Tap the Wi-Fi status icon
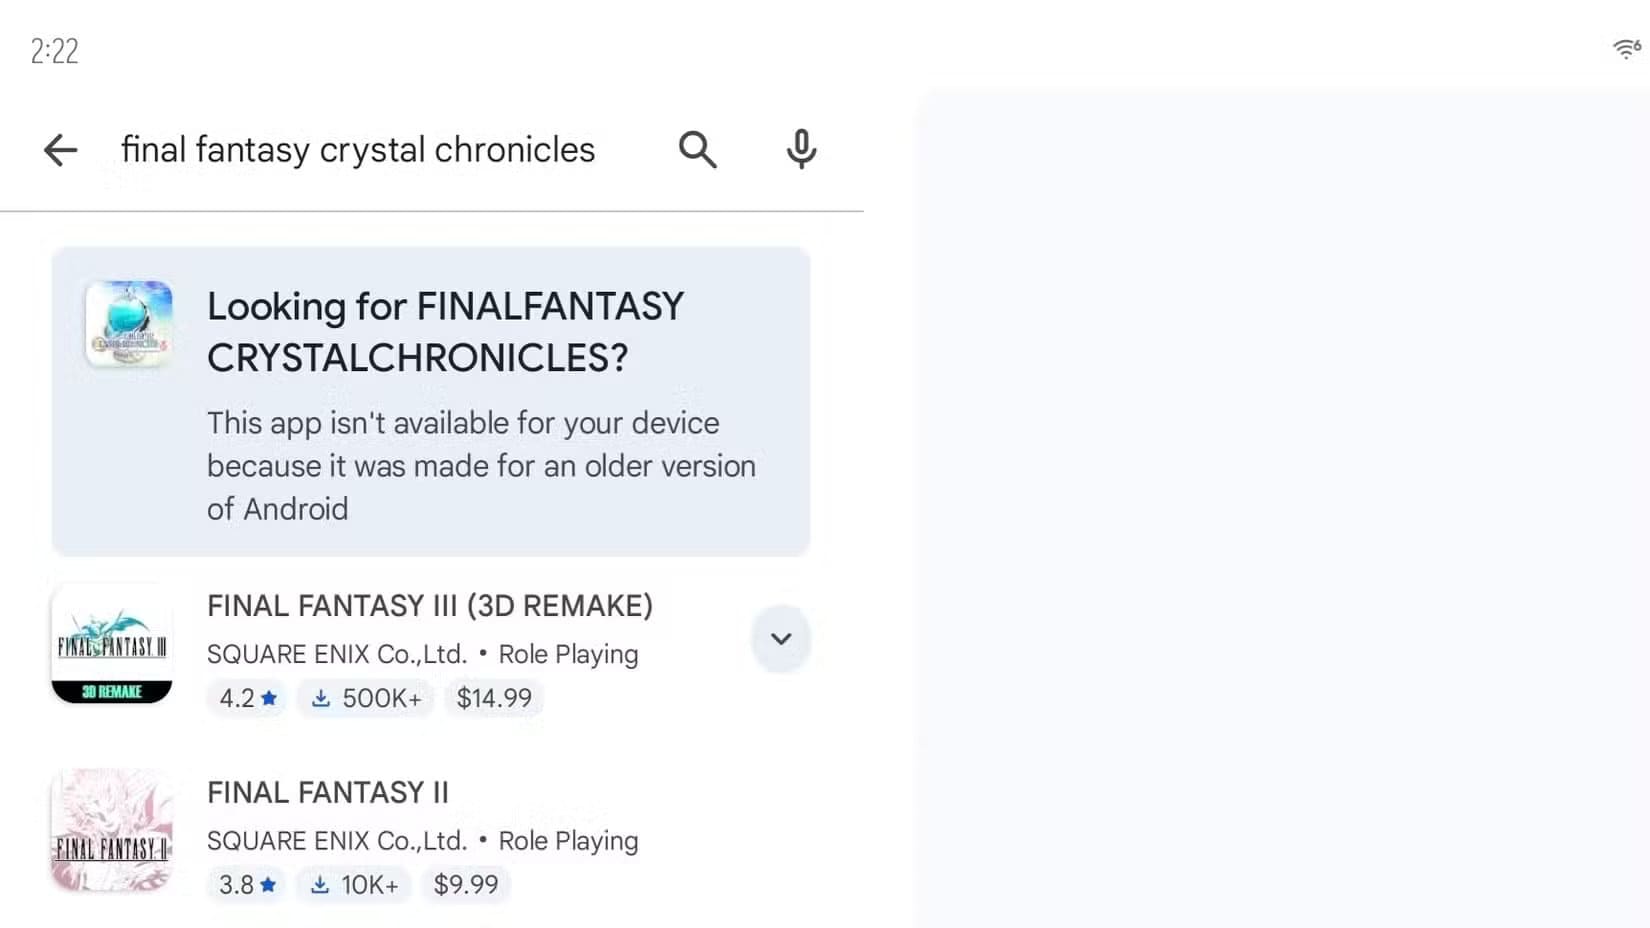This screenshot has height=928, width=1650. (x=1625, y=47)
